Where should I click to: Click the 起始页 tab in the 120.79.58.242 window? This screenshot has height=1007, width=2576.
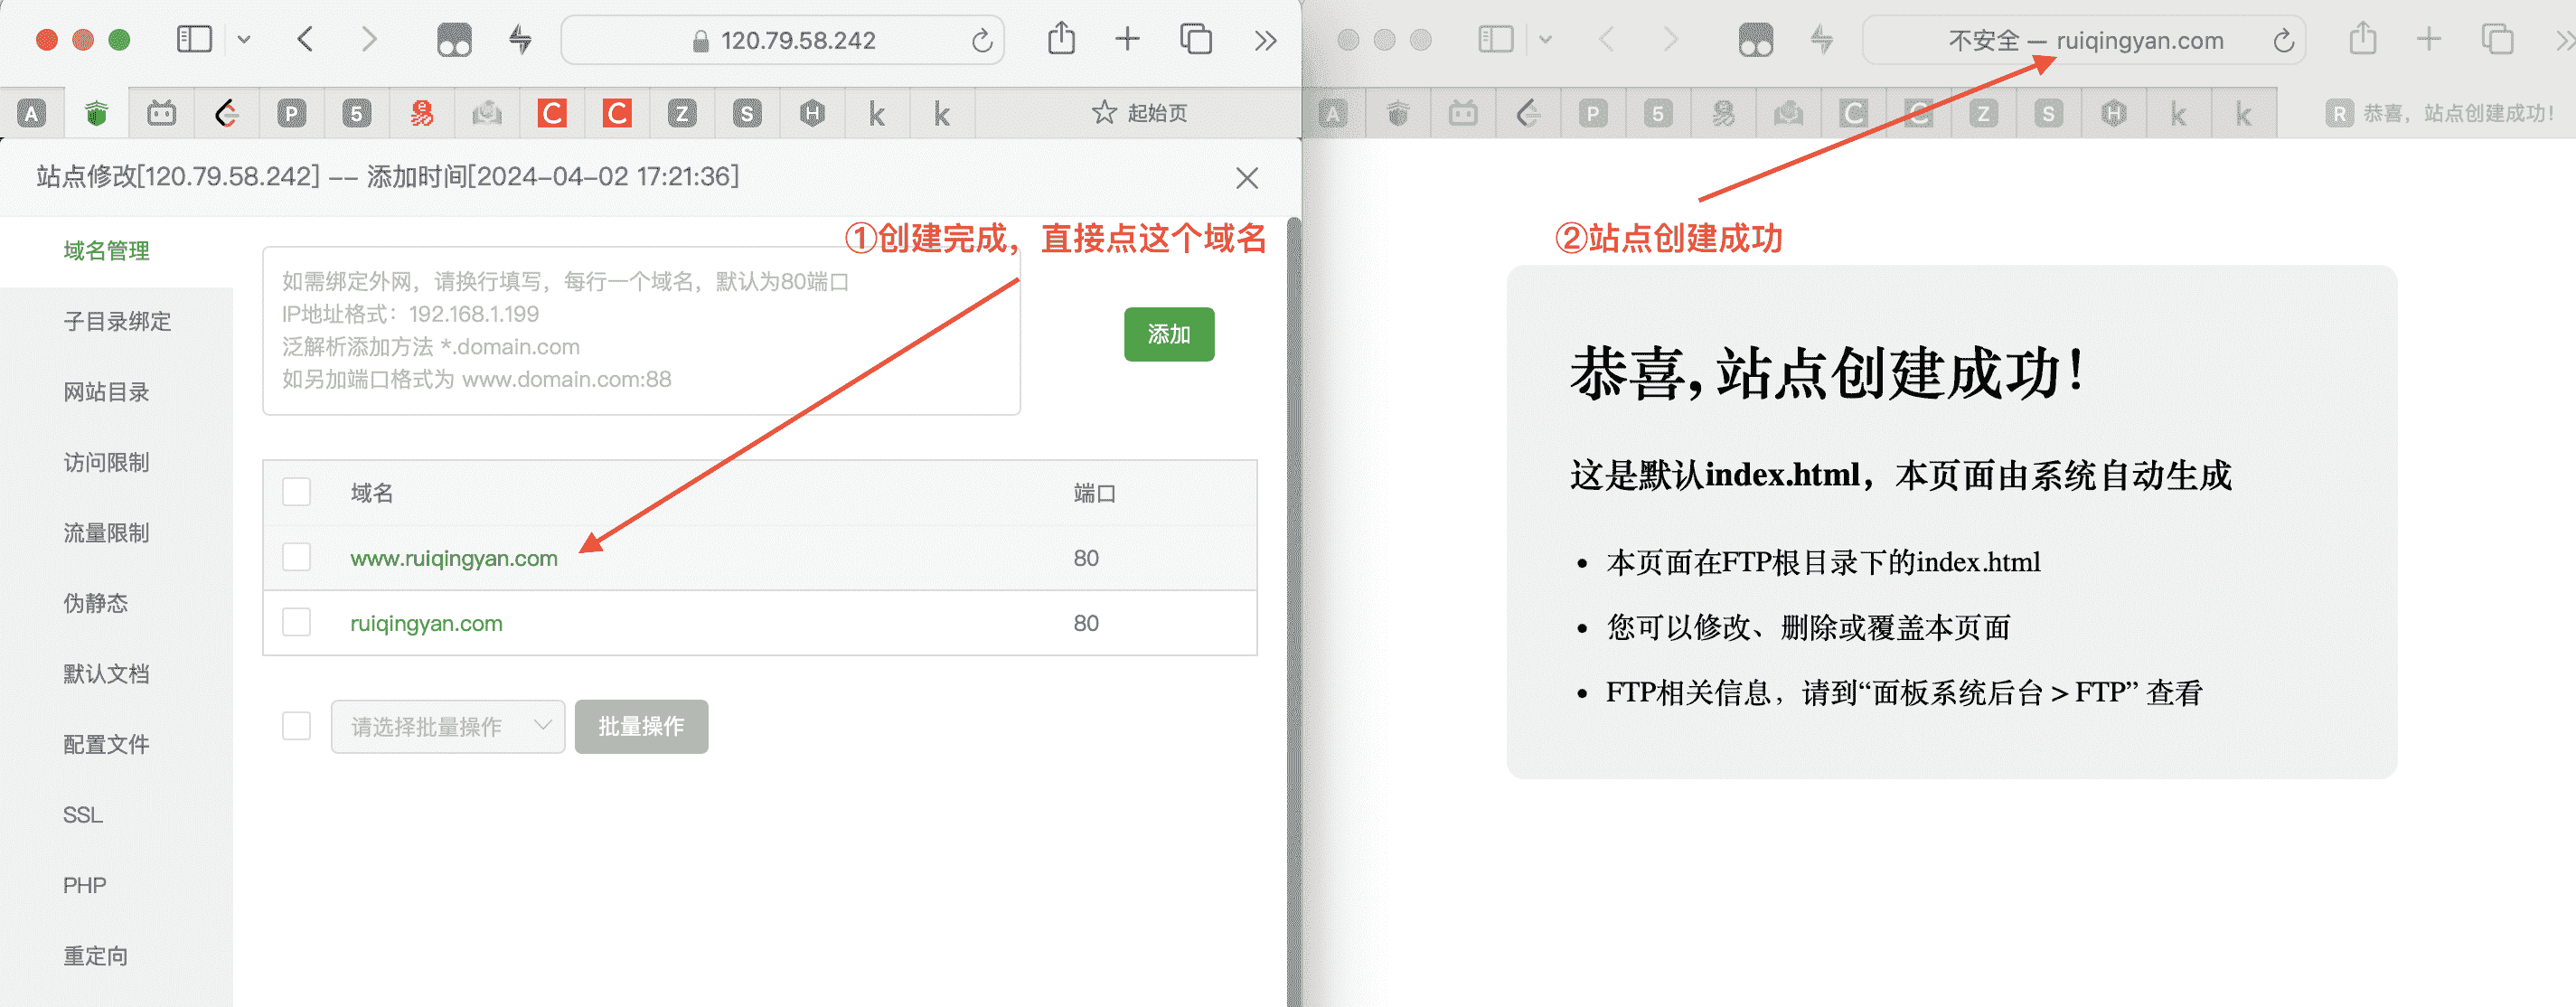(x=1139, y=113)
